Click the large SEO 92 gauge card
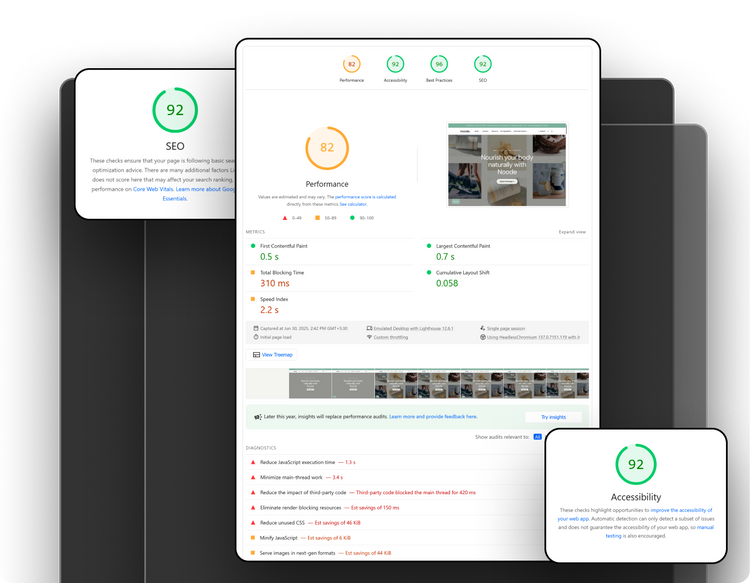750x583 pixels. point(175,110)
